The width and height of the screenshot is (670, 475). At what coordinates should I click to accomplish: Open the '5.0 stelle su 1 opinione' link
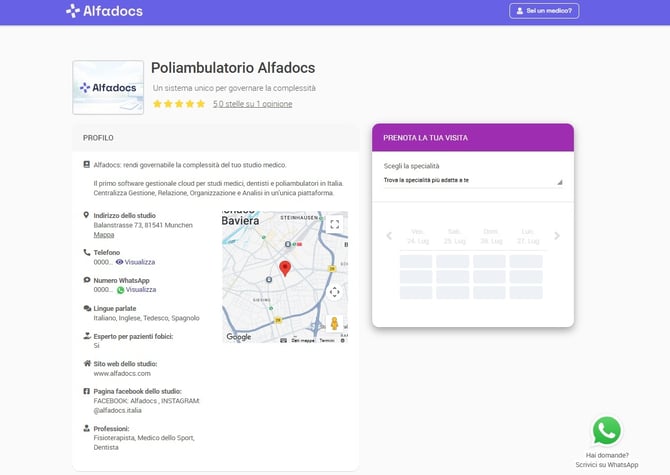click(x=253, y=104)
